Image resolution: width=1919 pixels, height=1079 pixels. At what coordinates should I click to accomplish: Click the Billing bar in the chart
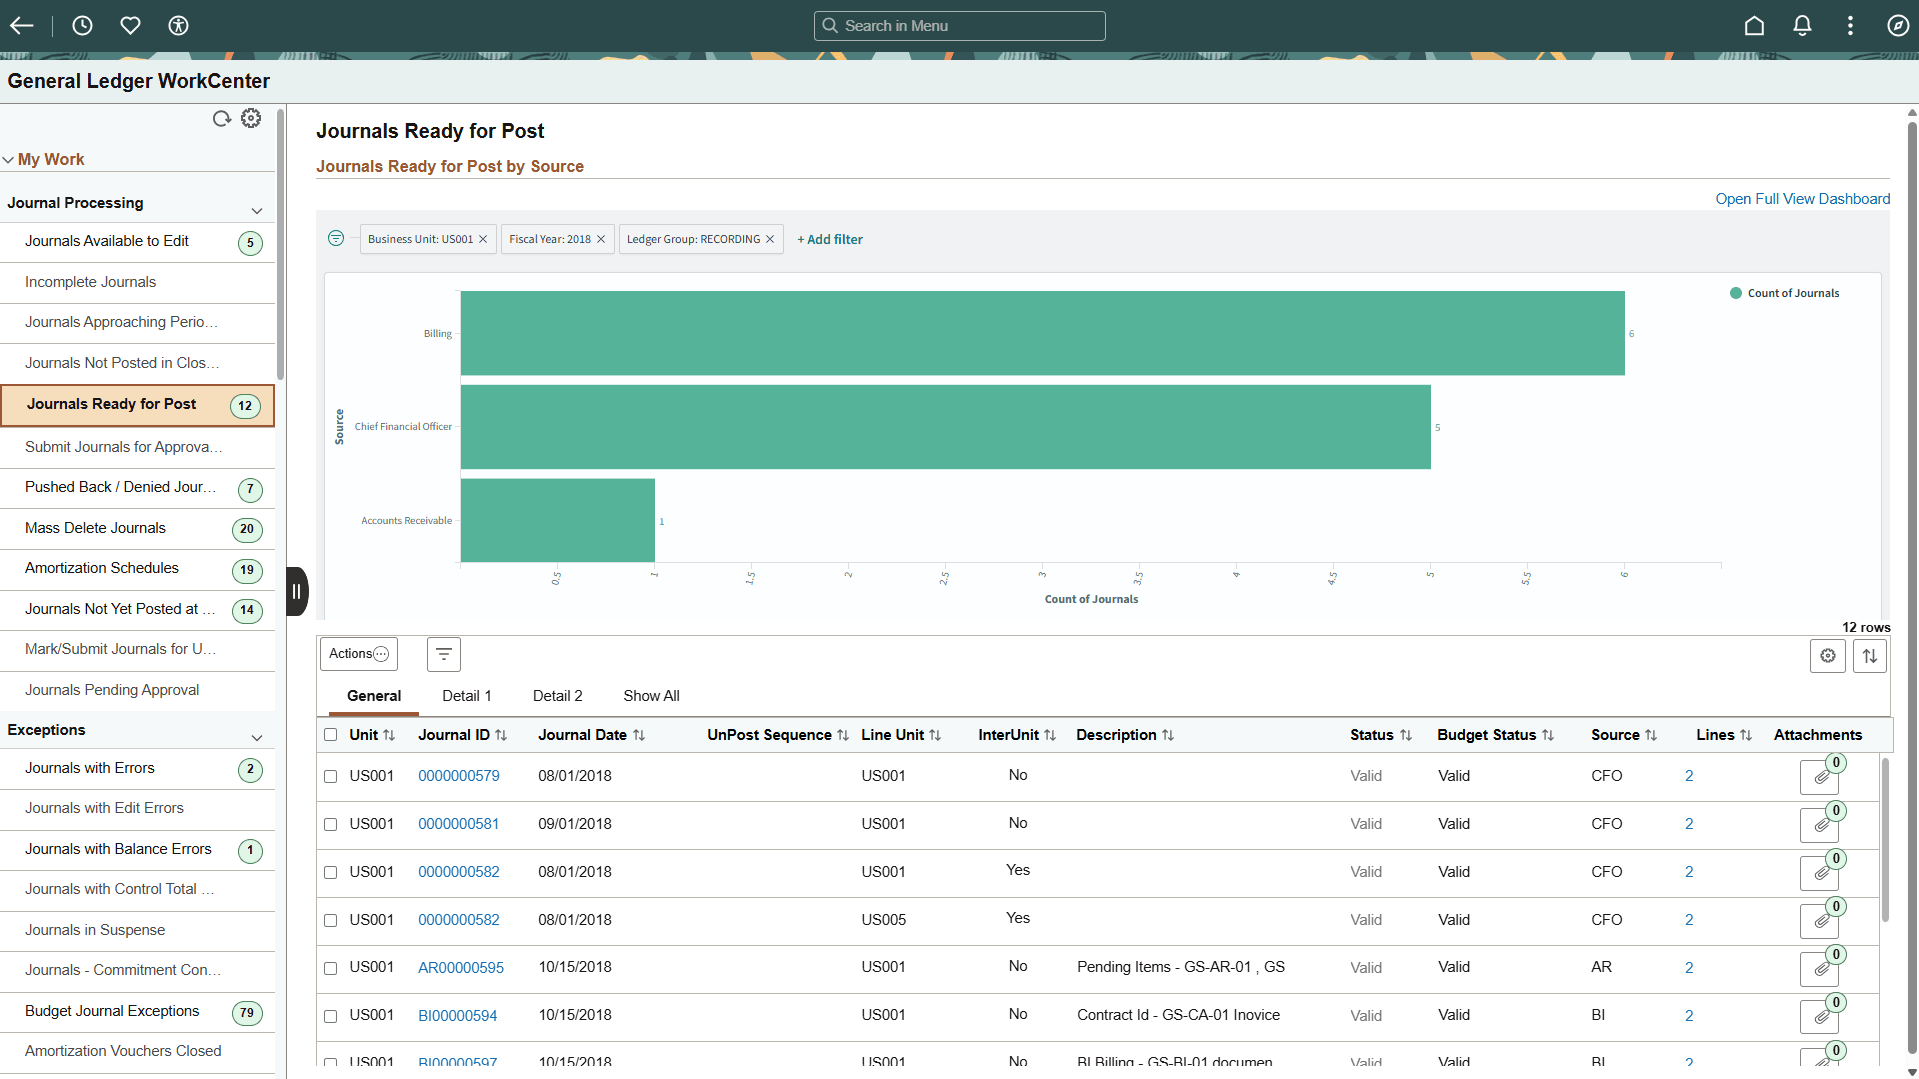(x=1042, y=333)
